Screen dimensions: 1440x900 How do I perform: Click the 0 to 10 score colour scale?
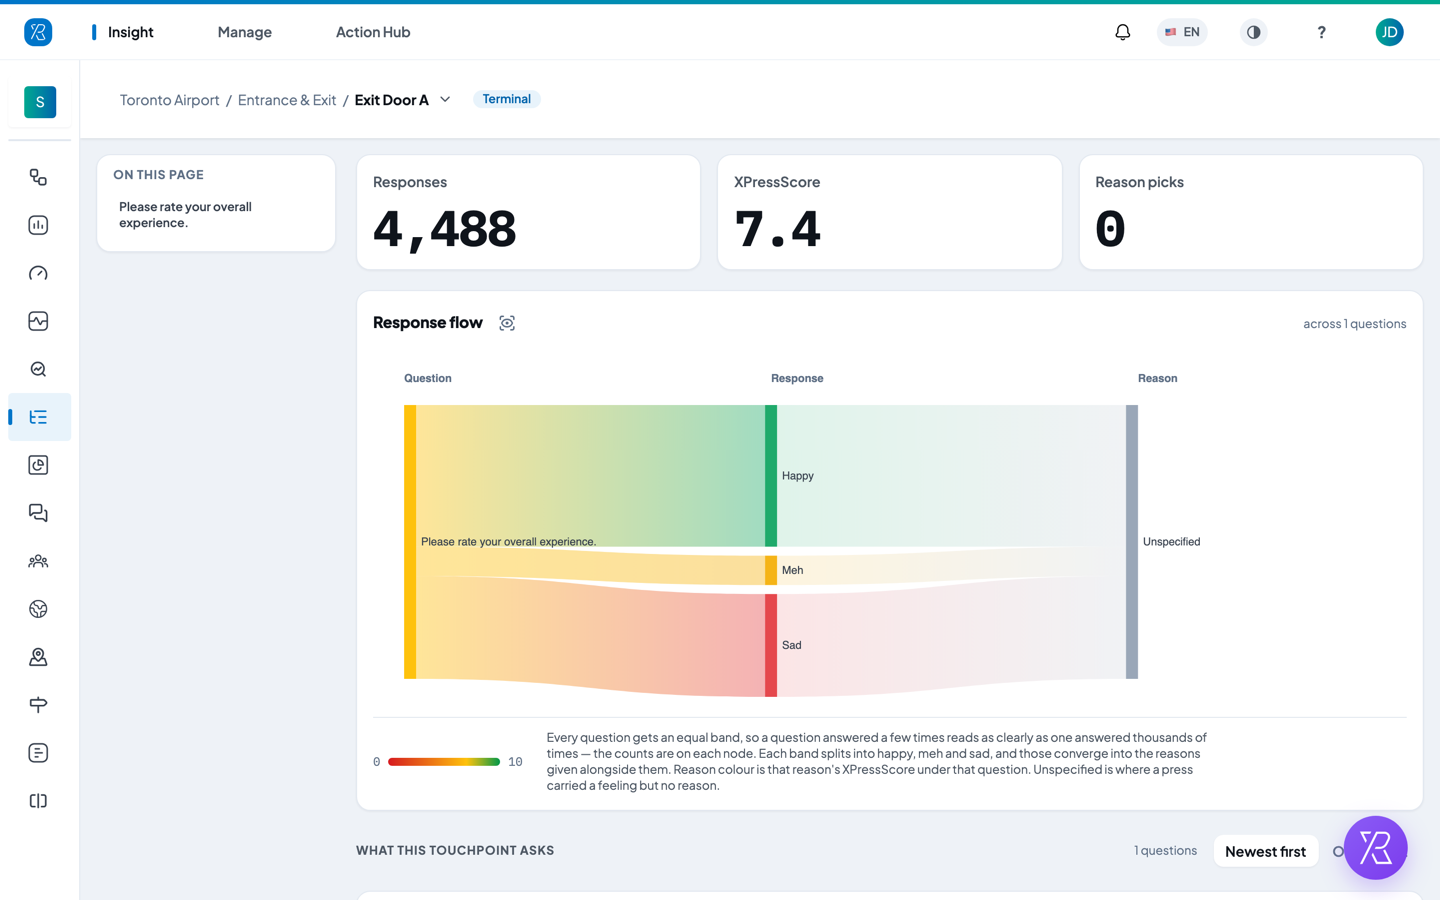click(x=444, y=762)
